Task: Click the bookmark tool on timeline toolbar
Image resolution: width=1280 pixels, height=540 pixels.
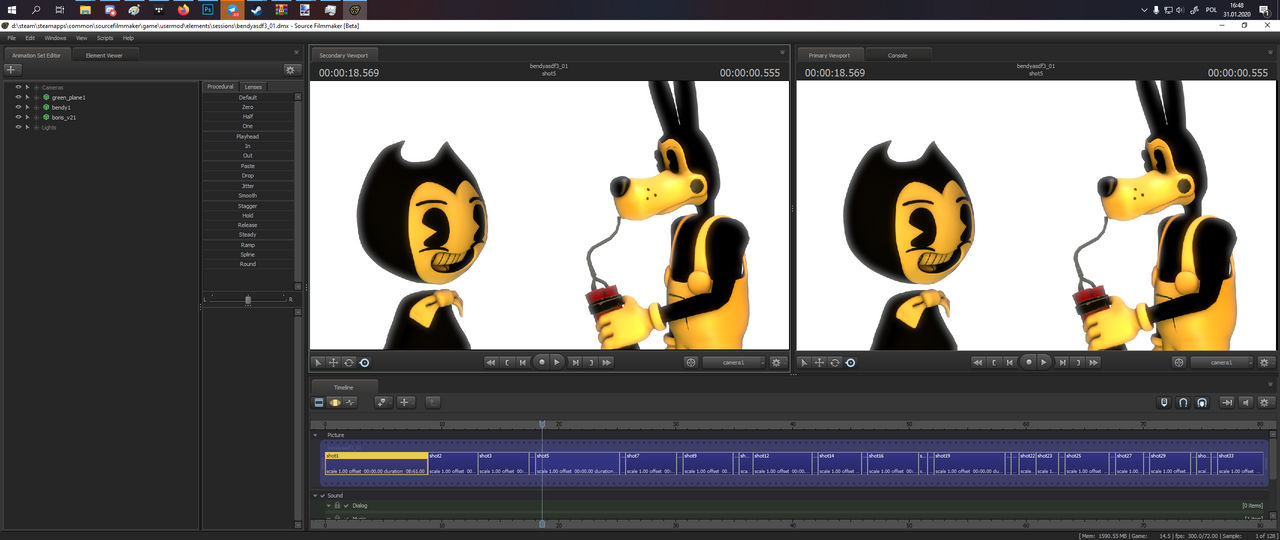Action: pos(384,402)
